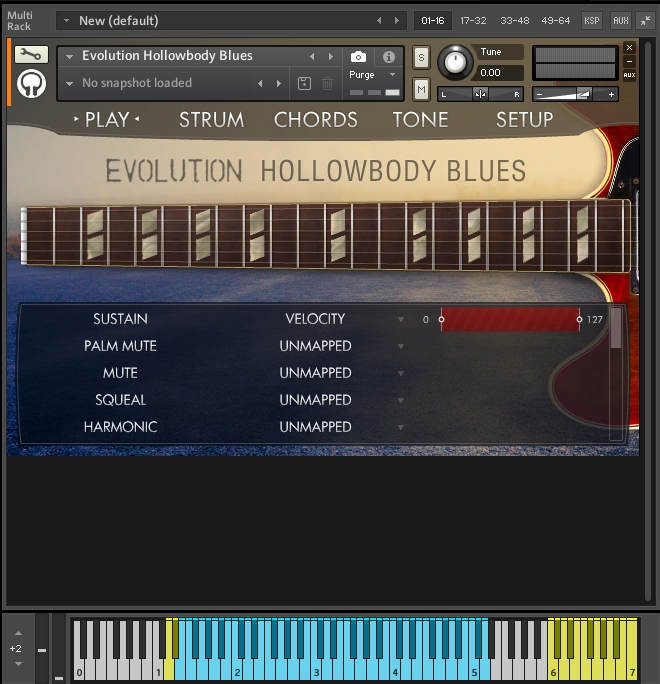Open the Sustain VELOCITY mapping dropdown
The image size is (660, 684).
tap(401, 319)
